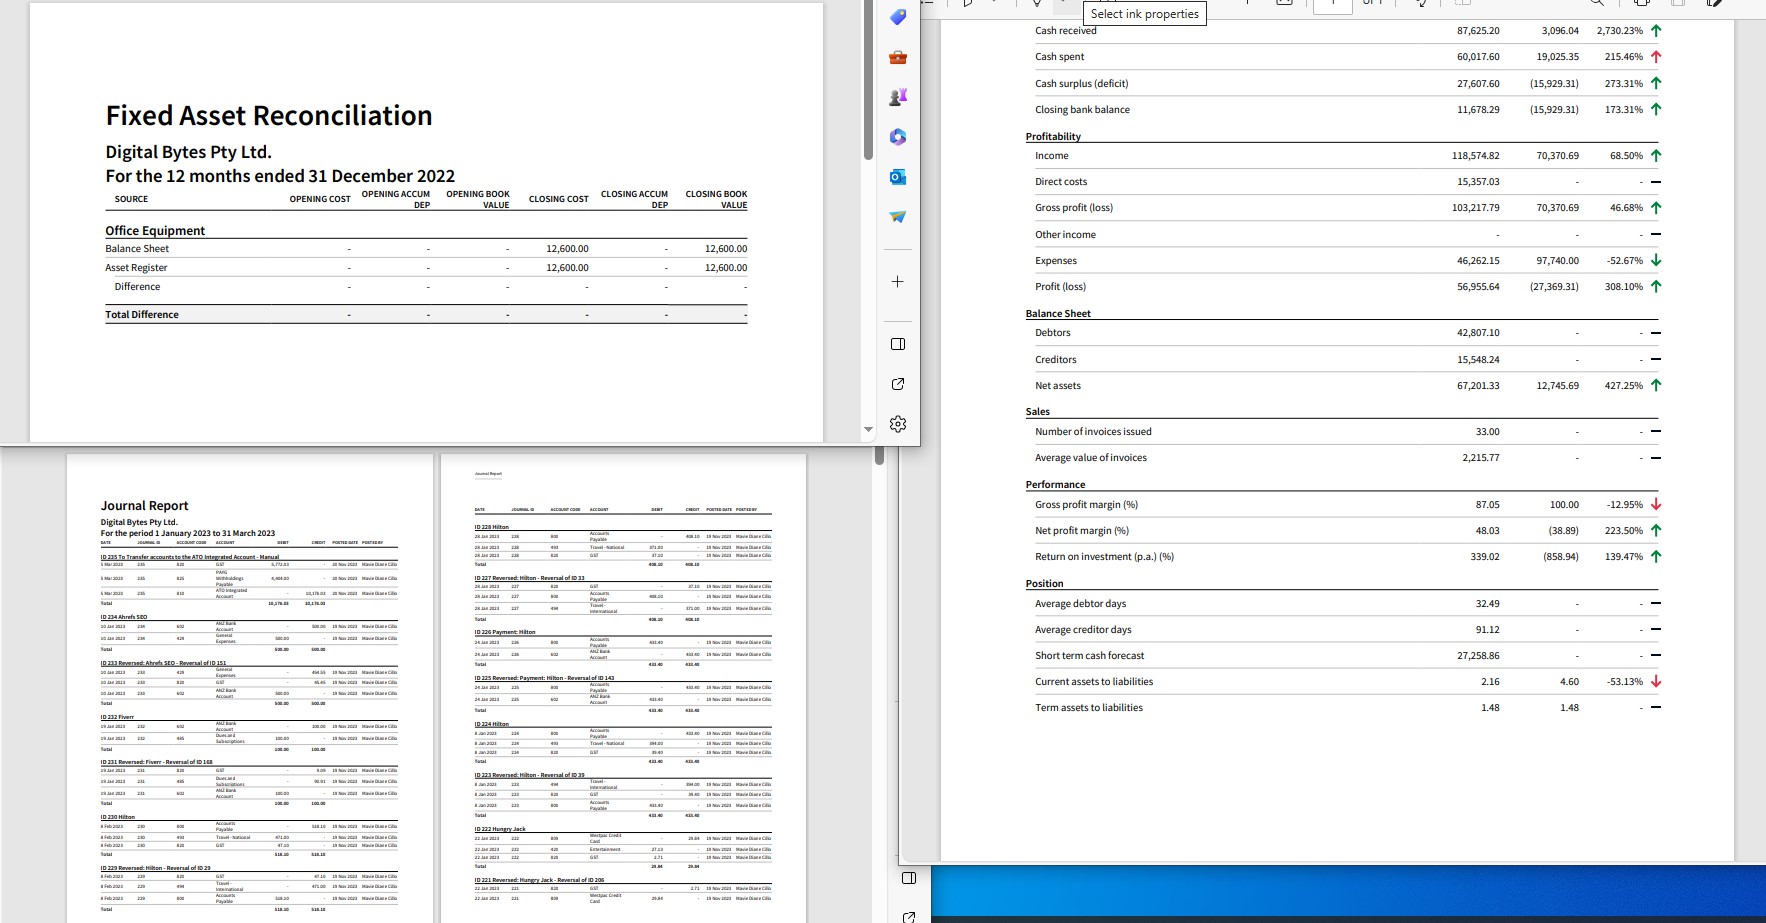Open sidebar settings gear icon
The image size is (1766, 923).
(x=898, y=424)
